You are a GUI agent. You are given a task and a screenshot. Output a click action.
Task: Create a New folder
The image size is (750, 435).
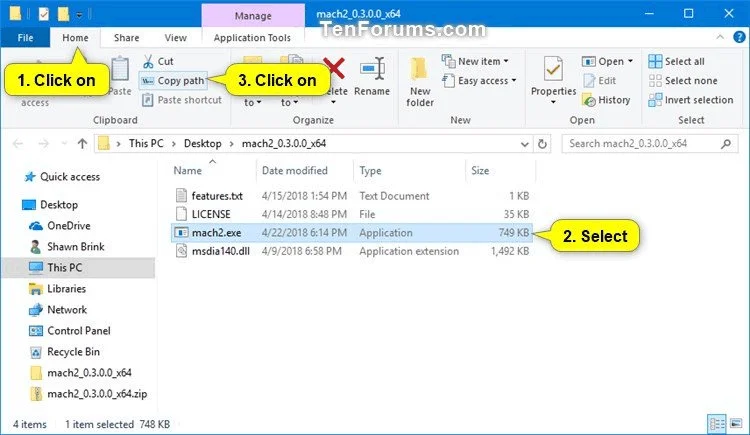419,81
